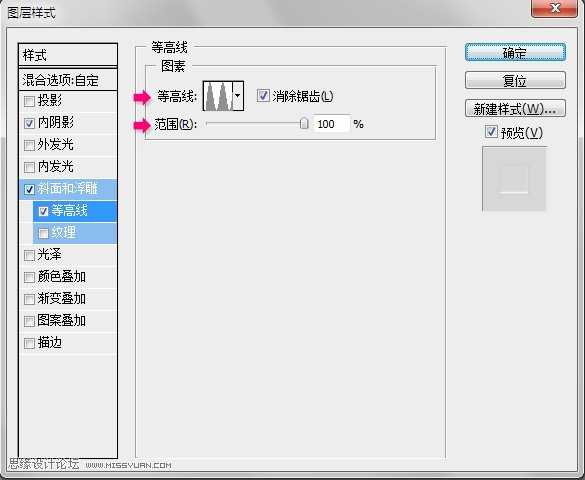Select the 光泽 style entry label
The height and width of the screenshot is (480, 585).
point(50,254)
